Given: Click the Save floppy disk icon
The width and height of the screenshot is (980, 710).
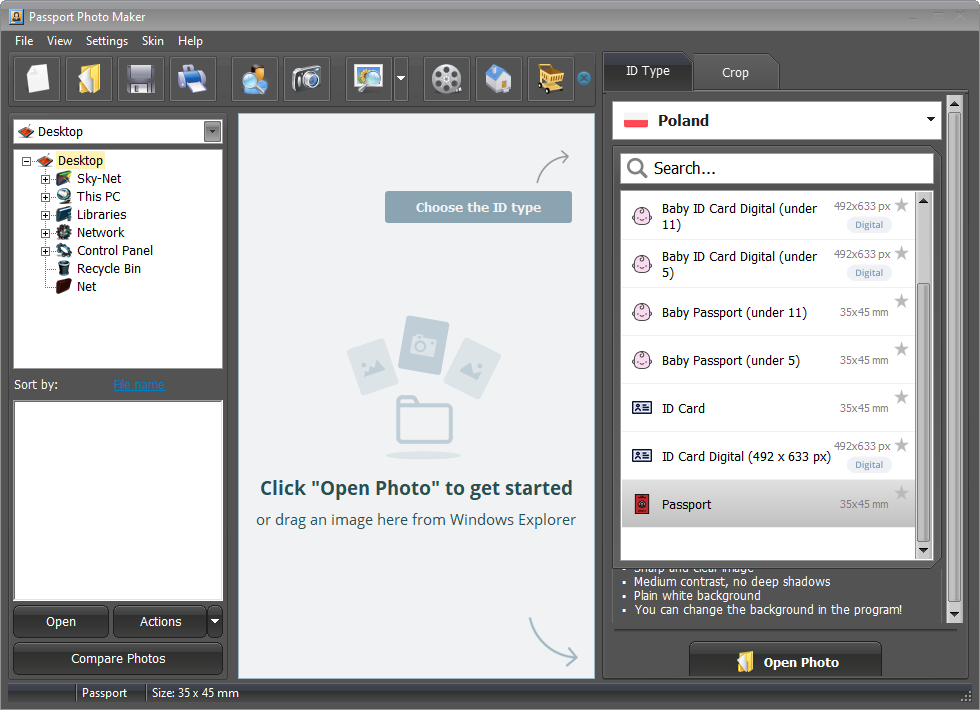Looking at the screenshot, I should [x=141, y=79].
